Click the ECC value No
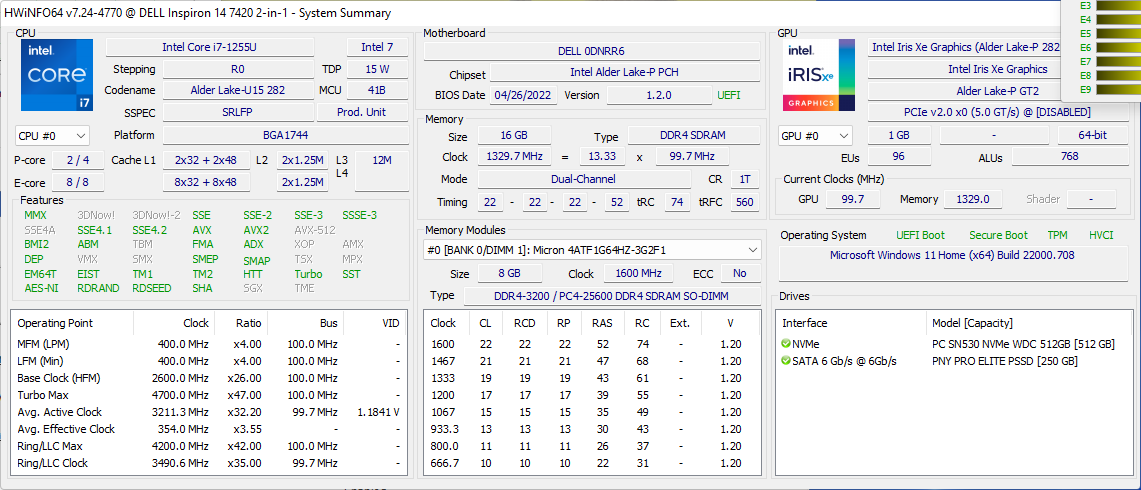 pyautogui.click(x=740, y=274)
